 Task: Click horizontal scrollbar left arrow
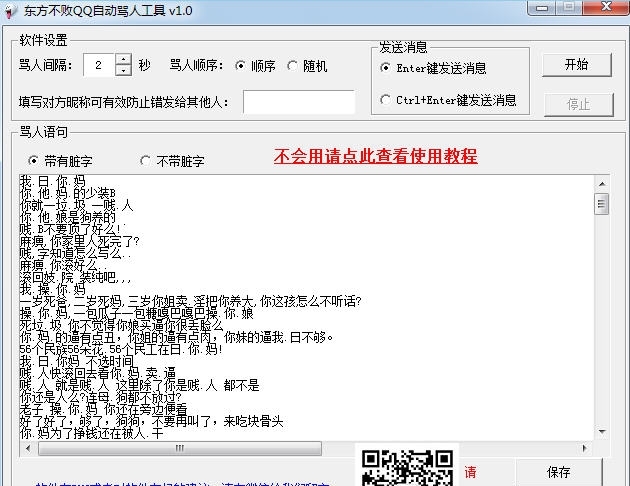[x=28, y=448]
